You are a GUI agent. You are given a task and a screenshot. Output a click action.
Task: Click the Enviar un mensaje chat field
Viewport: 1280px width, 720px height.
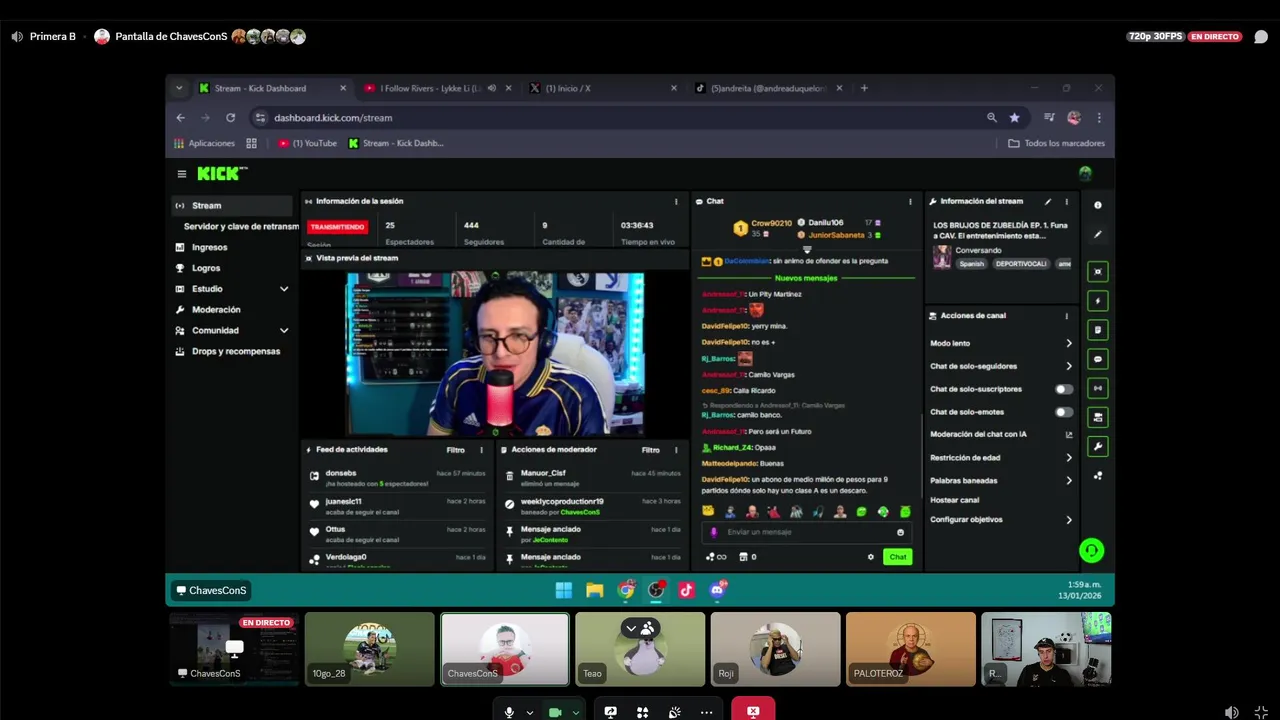tap(808, 532)
